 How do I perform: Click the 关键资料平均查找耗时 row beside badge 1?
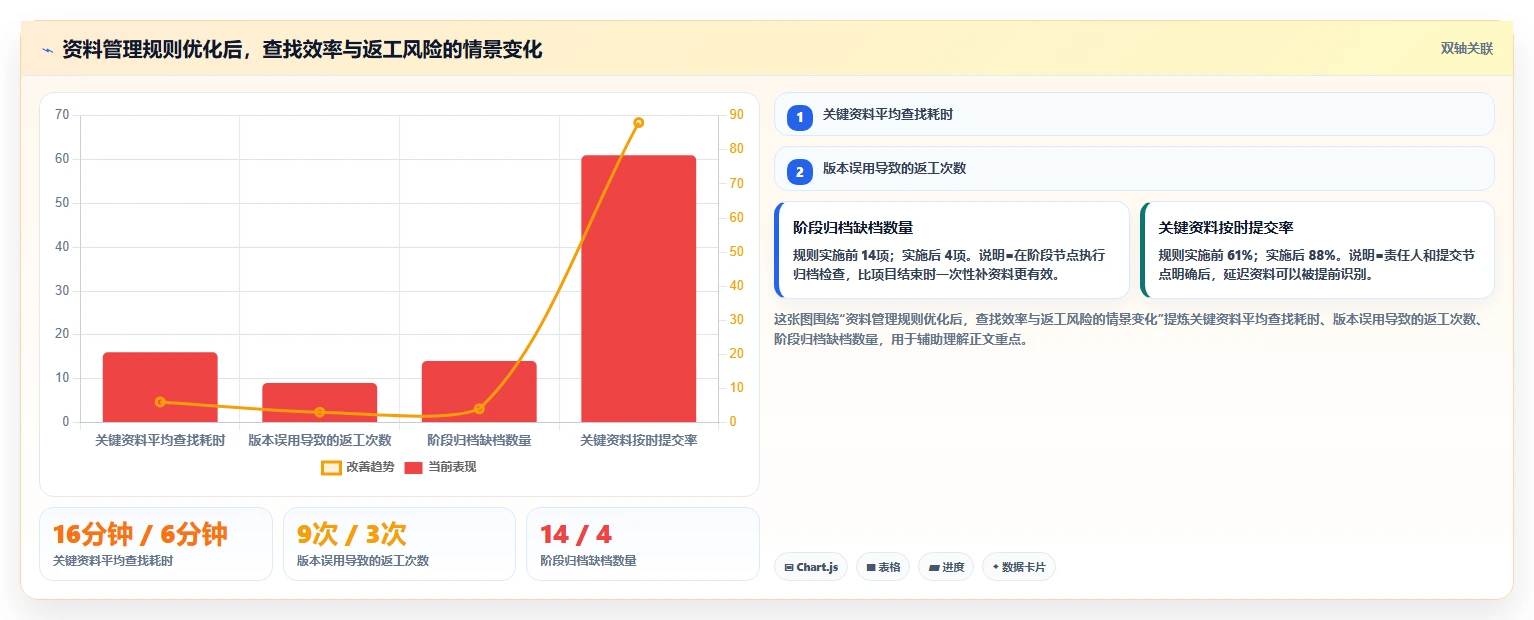[x=1134, y=114]
